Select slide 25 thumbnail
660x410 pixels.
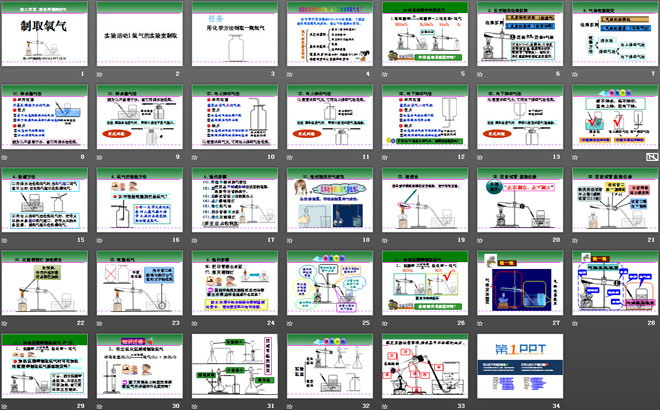point(330,283)
